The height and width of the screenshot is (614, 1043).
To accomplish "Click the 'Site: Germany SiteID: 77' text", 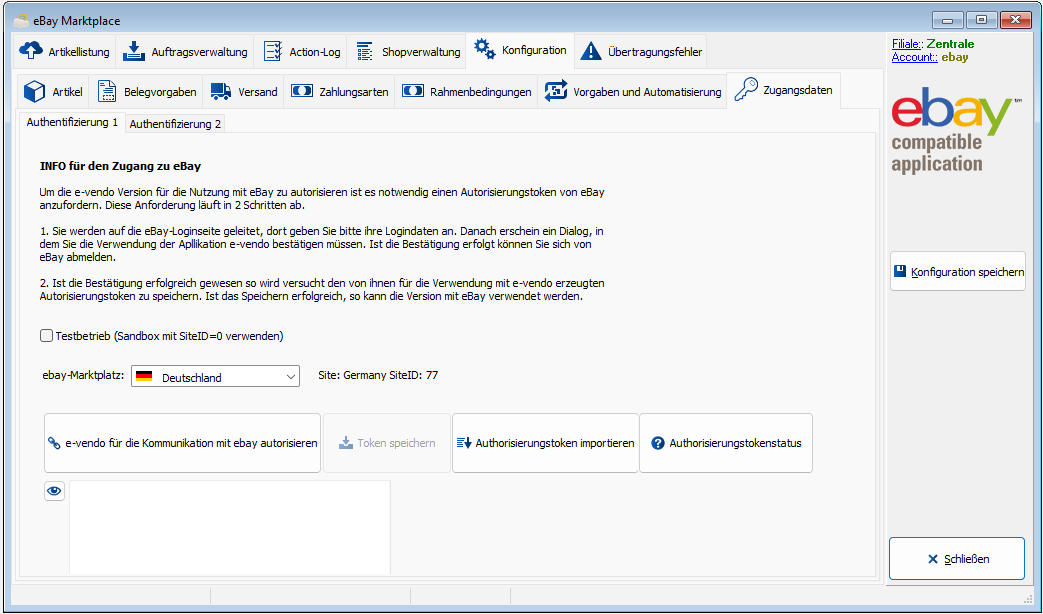I will [378, 375].
